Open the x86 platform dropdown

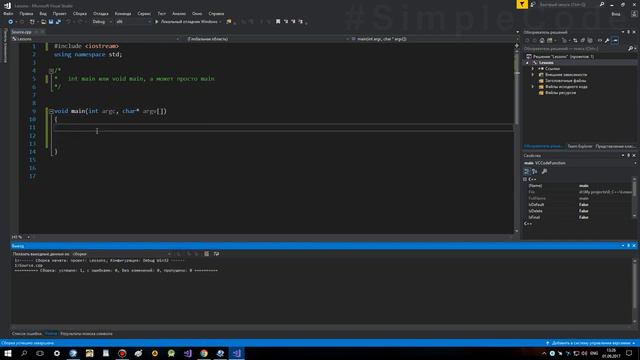click(x=133, y=22)
